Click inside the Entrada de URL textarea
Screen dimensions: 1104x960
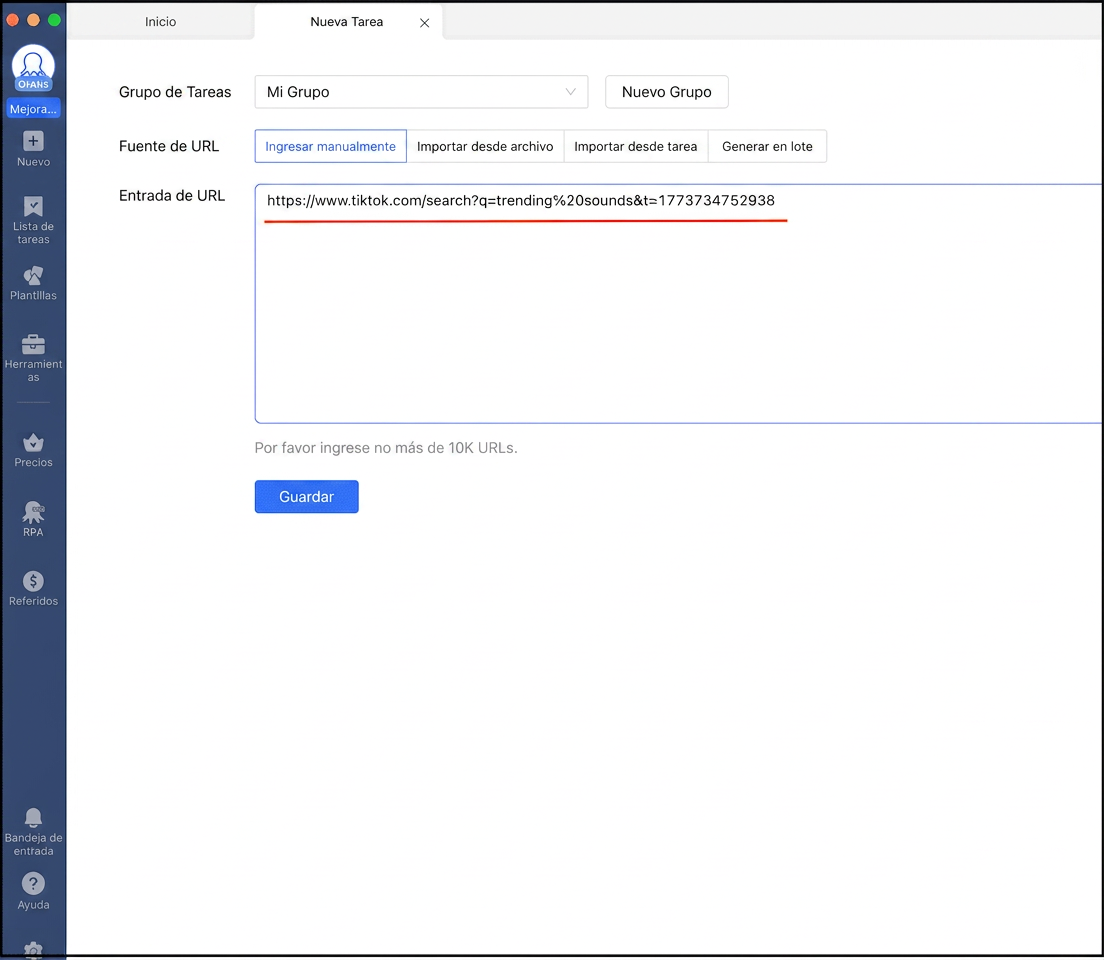pyautogui.click(x=679, y=304)
